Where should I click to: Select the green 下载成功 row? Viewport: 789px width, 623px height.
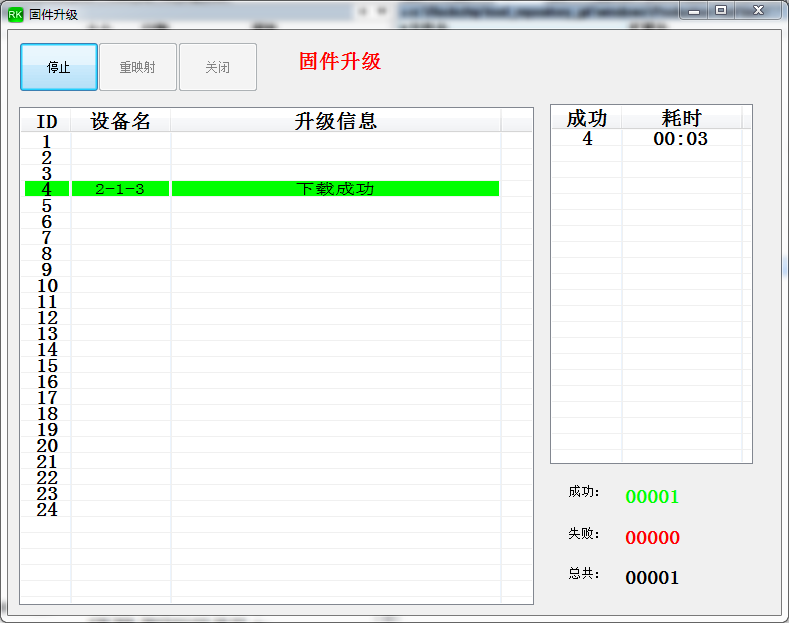pos(262,189)
